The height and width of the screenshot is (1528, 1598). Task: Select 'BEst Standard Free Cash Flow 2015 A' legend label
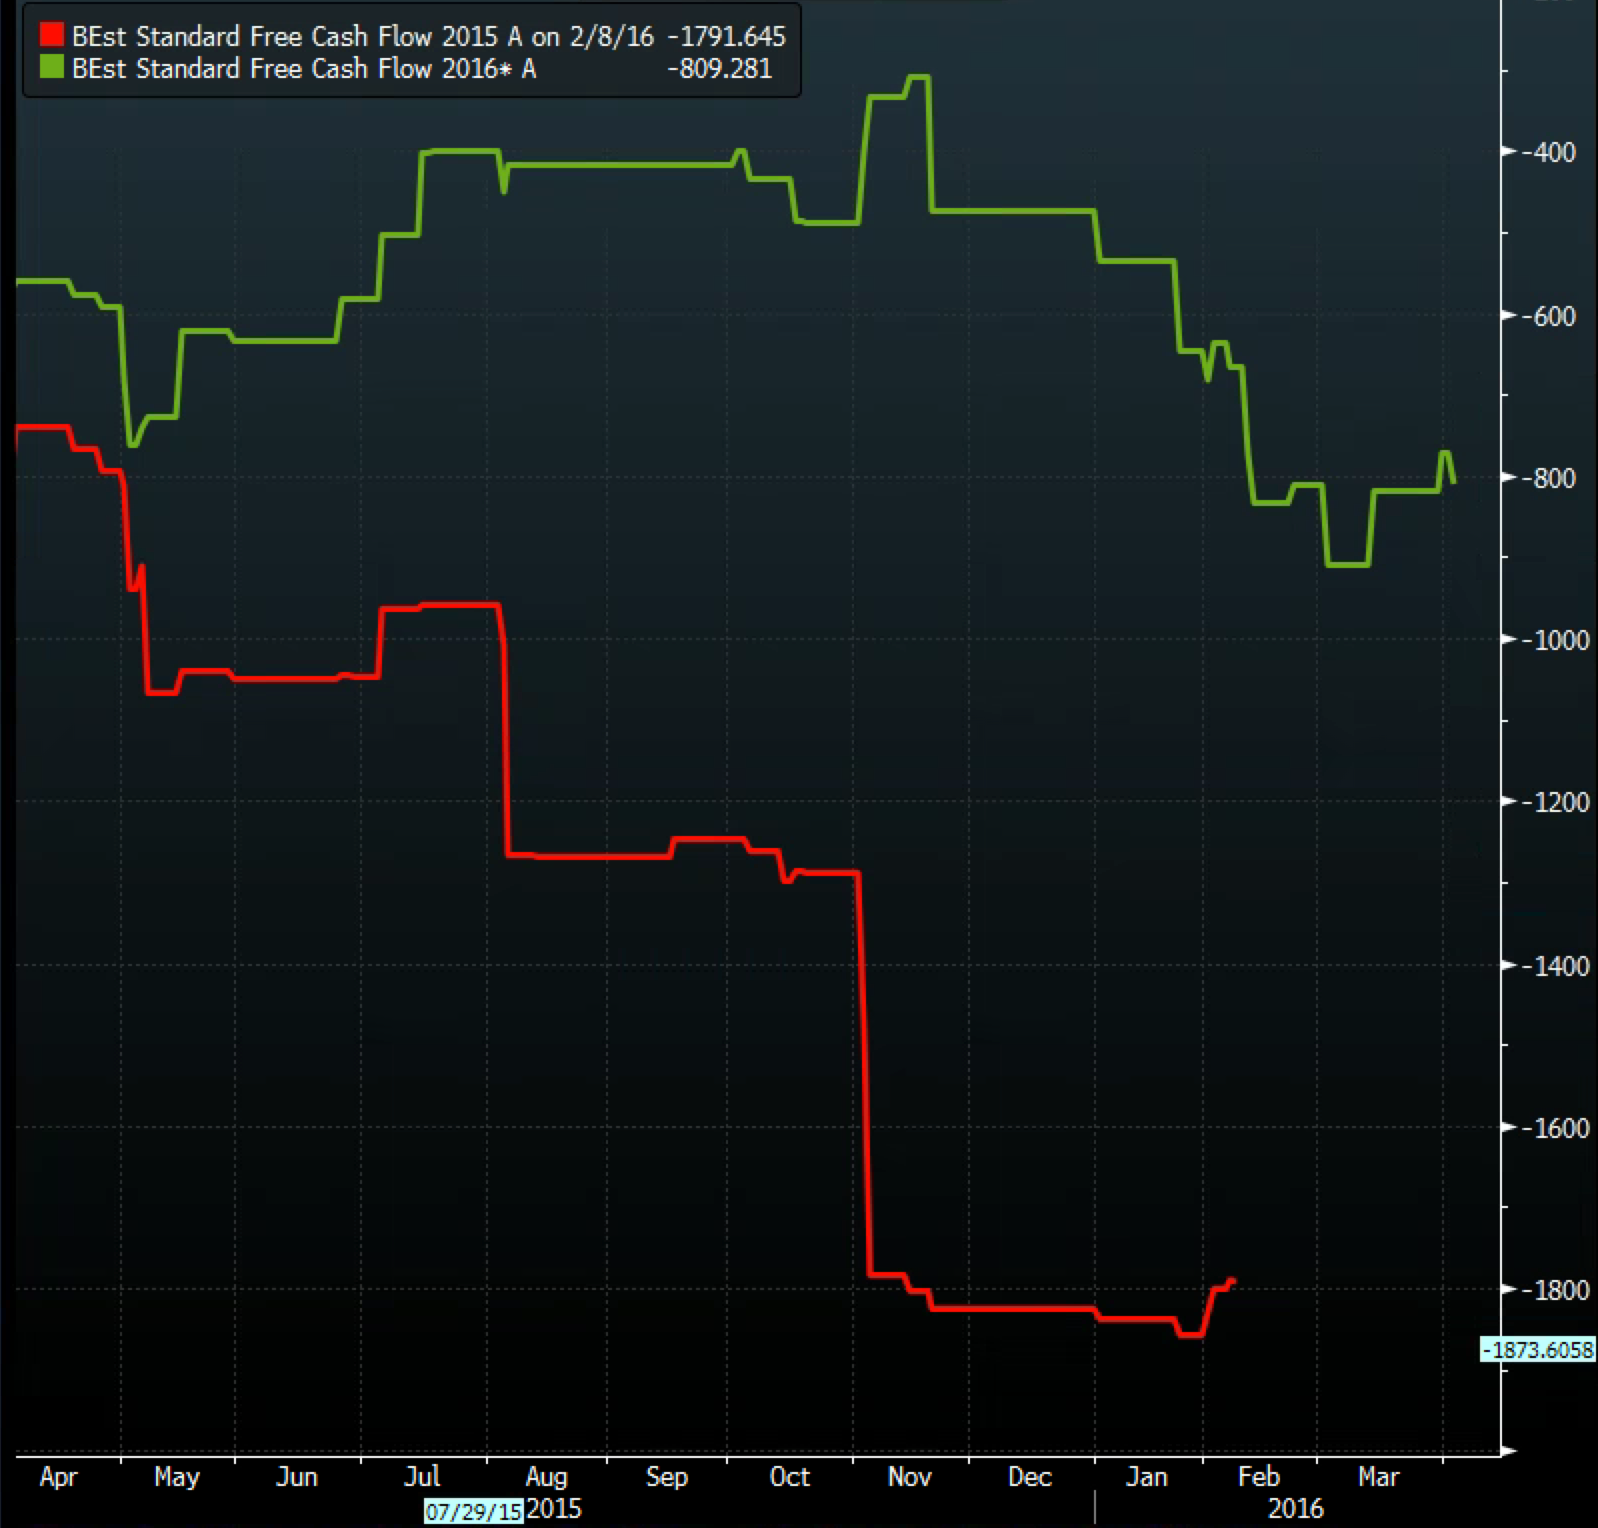tap(297, 37)
